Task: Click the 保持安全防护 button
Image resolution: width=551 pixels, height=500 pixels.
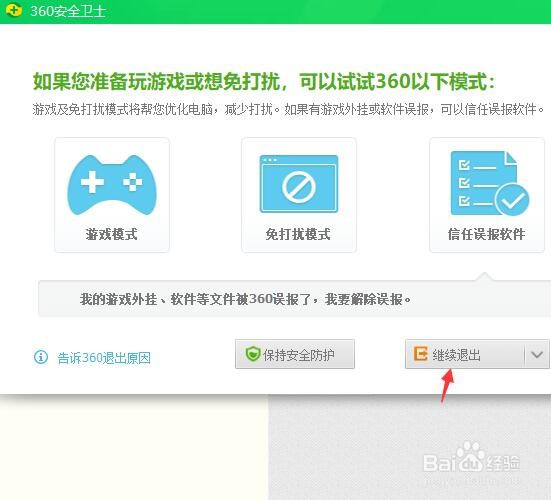Action: point(295,354)
